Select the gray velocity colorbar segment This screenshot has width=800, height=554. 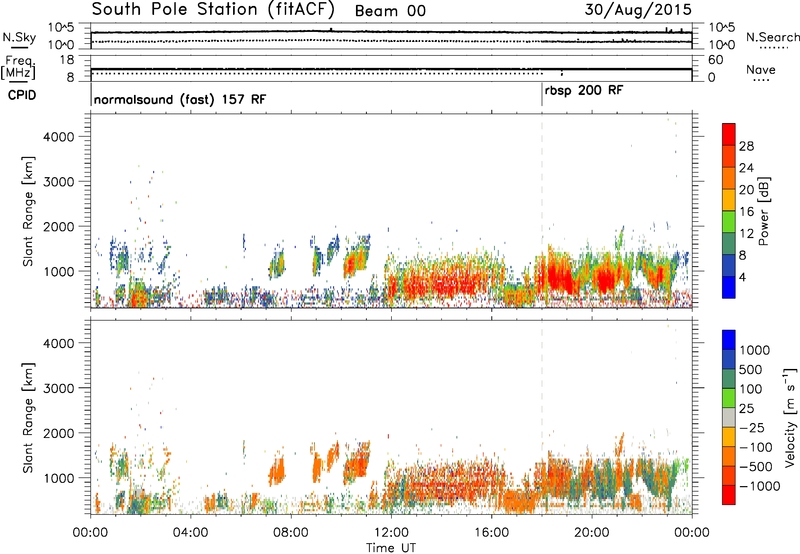pyautogui.click(x=729, y=418)
